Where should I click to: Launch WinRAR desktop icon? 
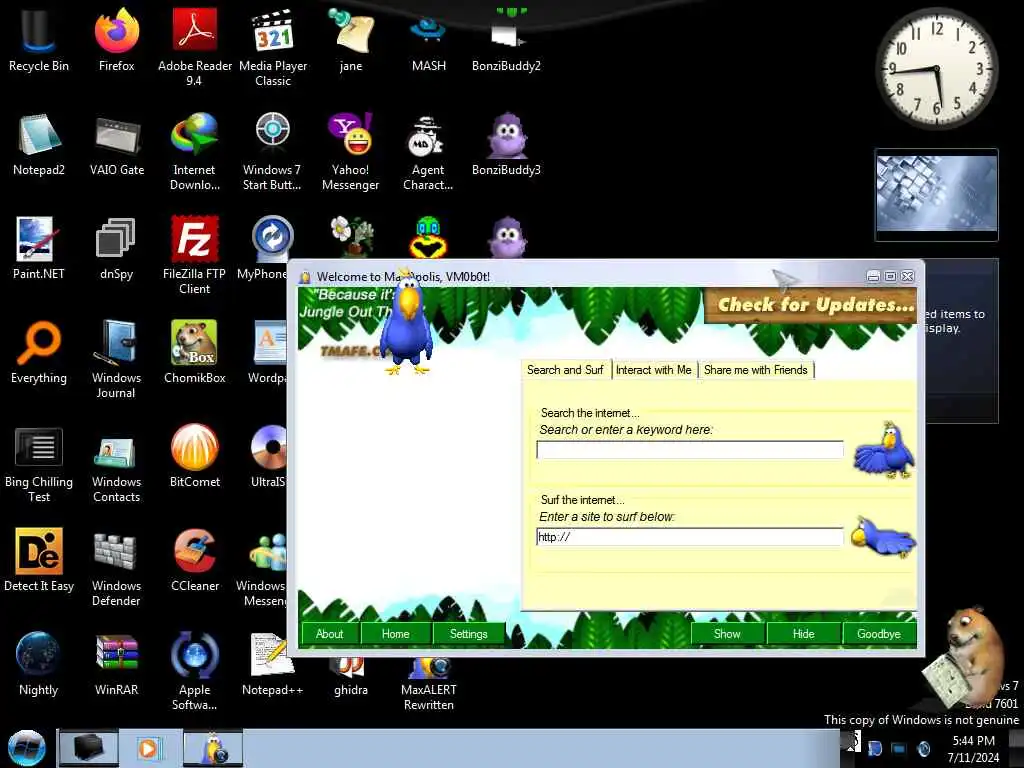pyautogui.click(x=116, y=664)
